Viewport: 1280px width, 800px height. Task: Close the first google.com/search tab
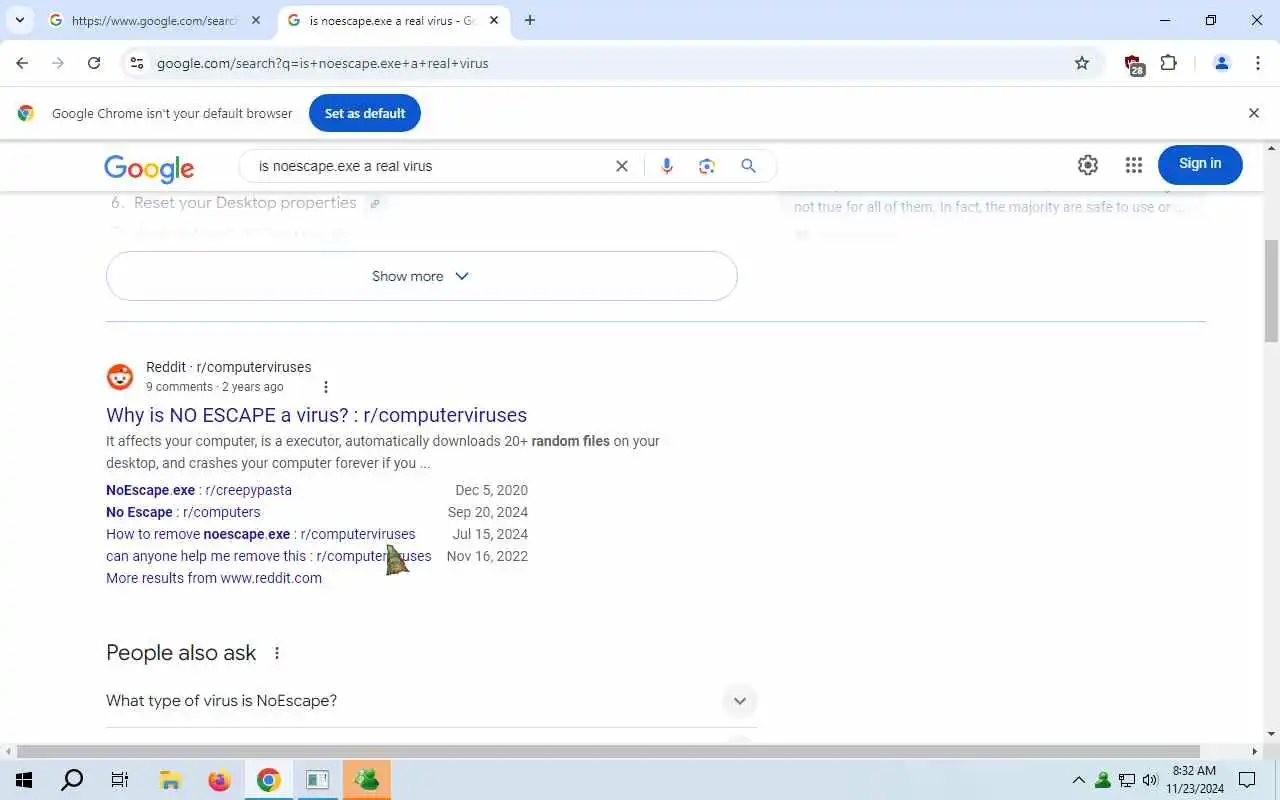coord(256,20)
